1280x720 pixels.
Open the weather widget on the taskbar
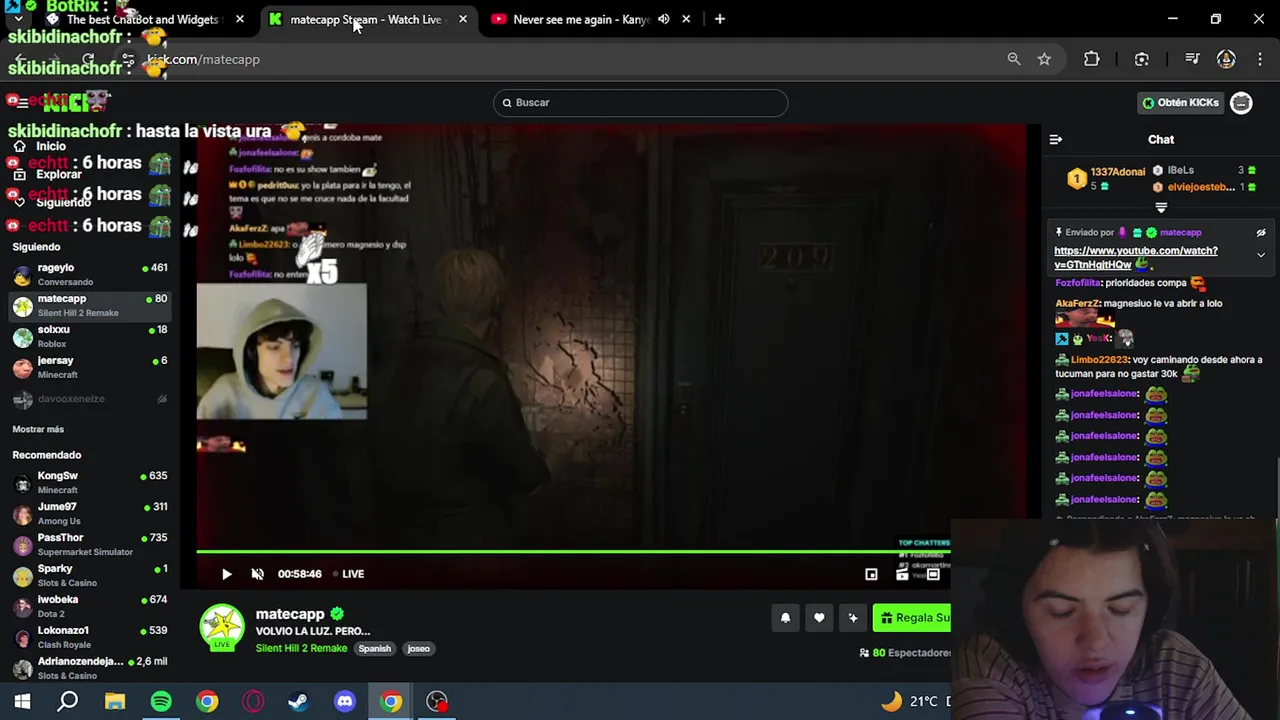[915, 701]
